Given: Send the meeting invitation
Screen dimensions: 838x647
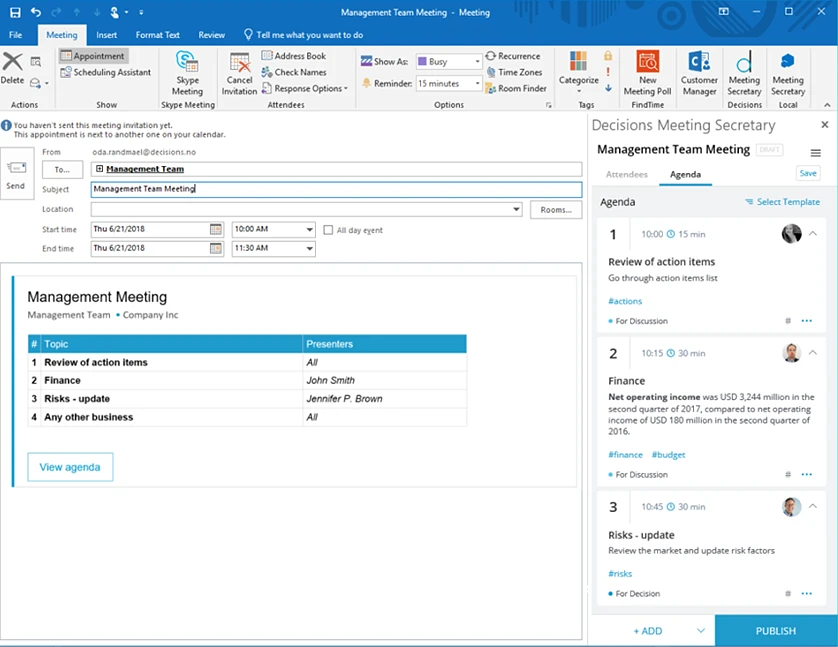Looking at the screenshot, I should pos(16,174).
